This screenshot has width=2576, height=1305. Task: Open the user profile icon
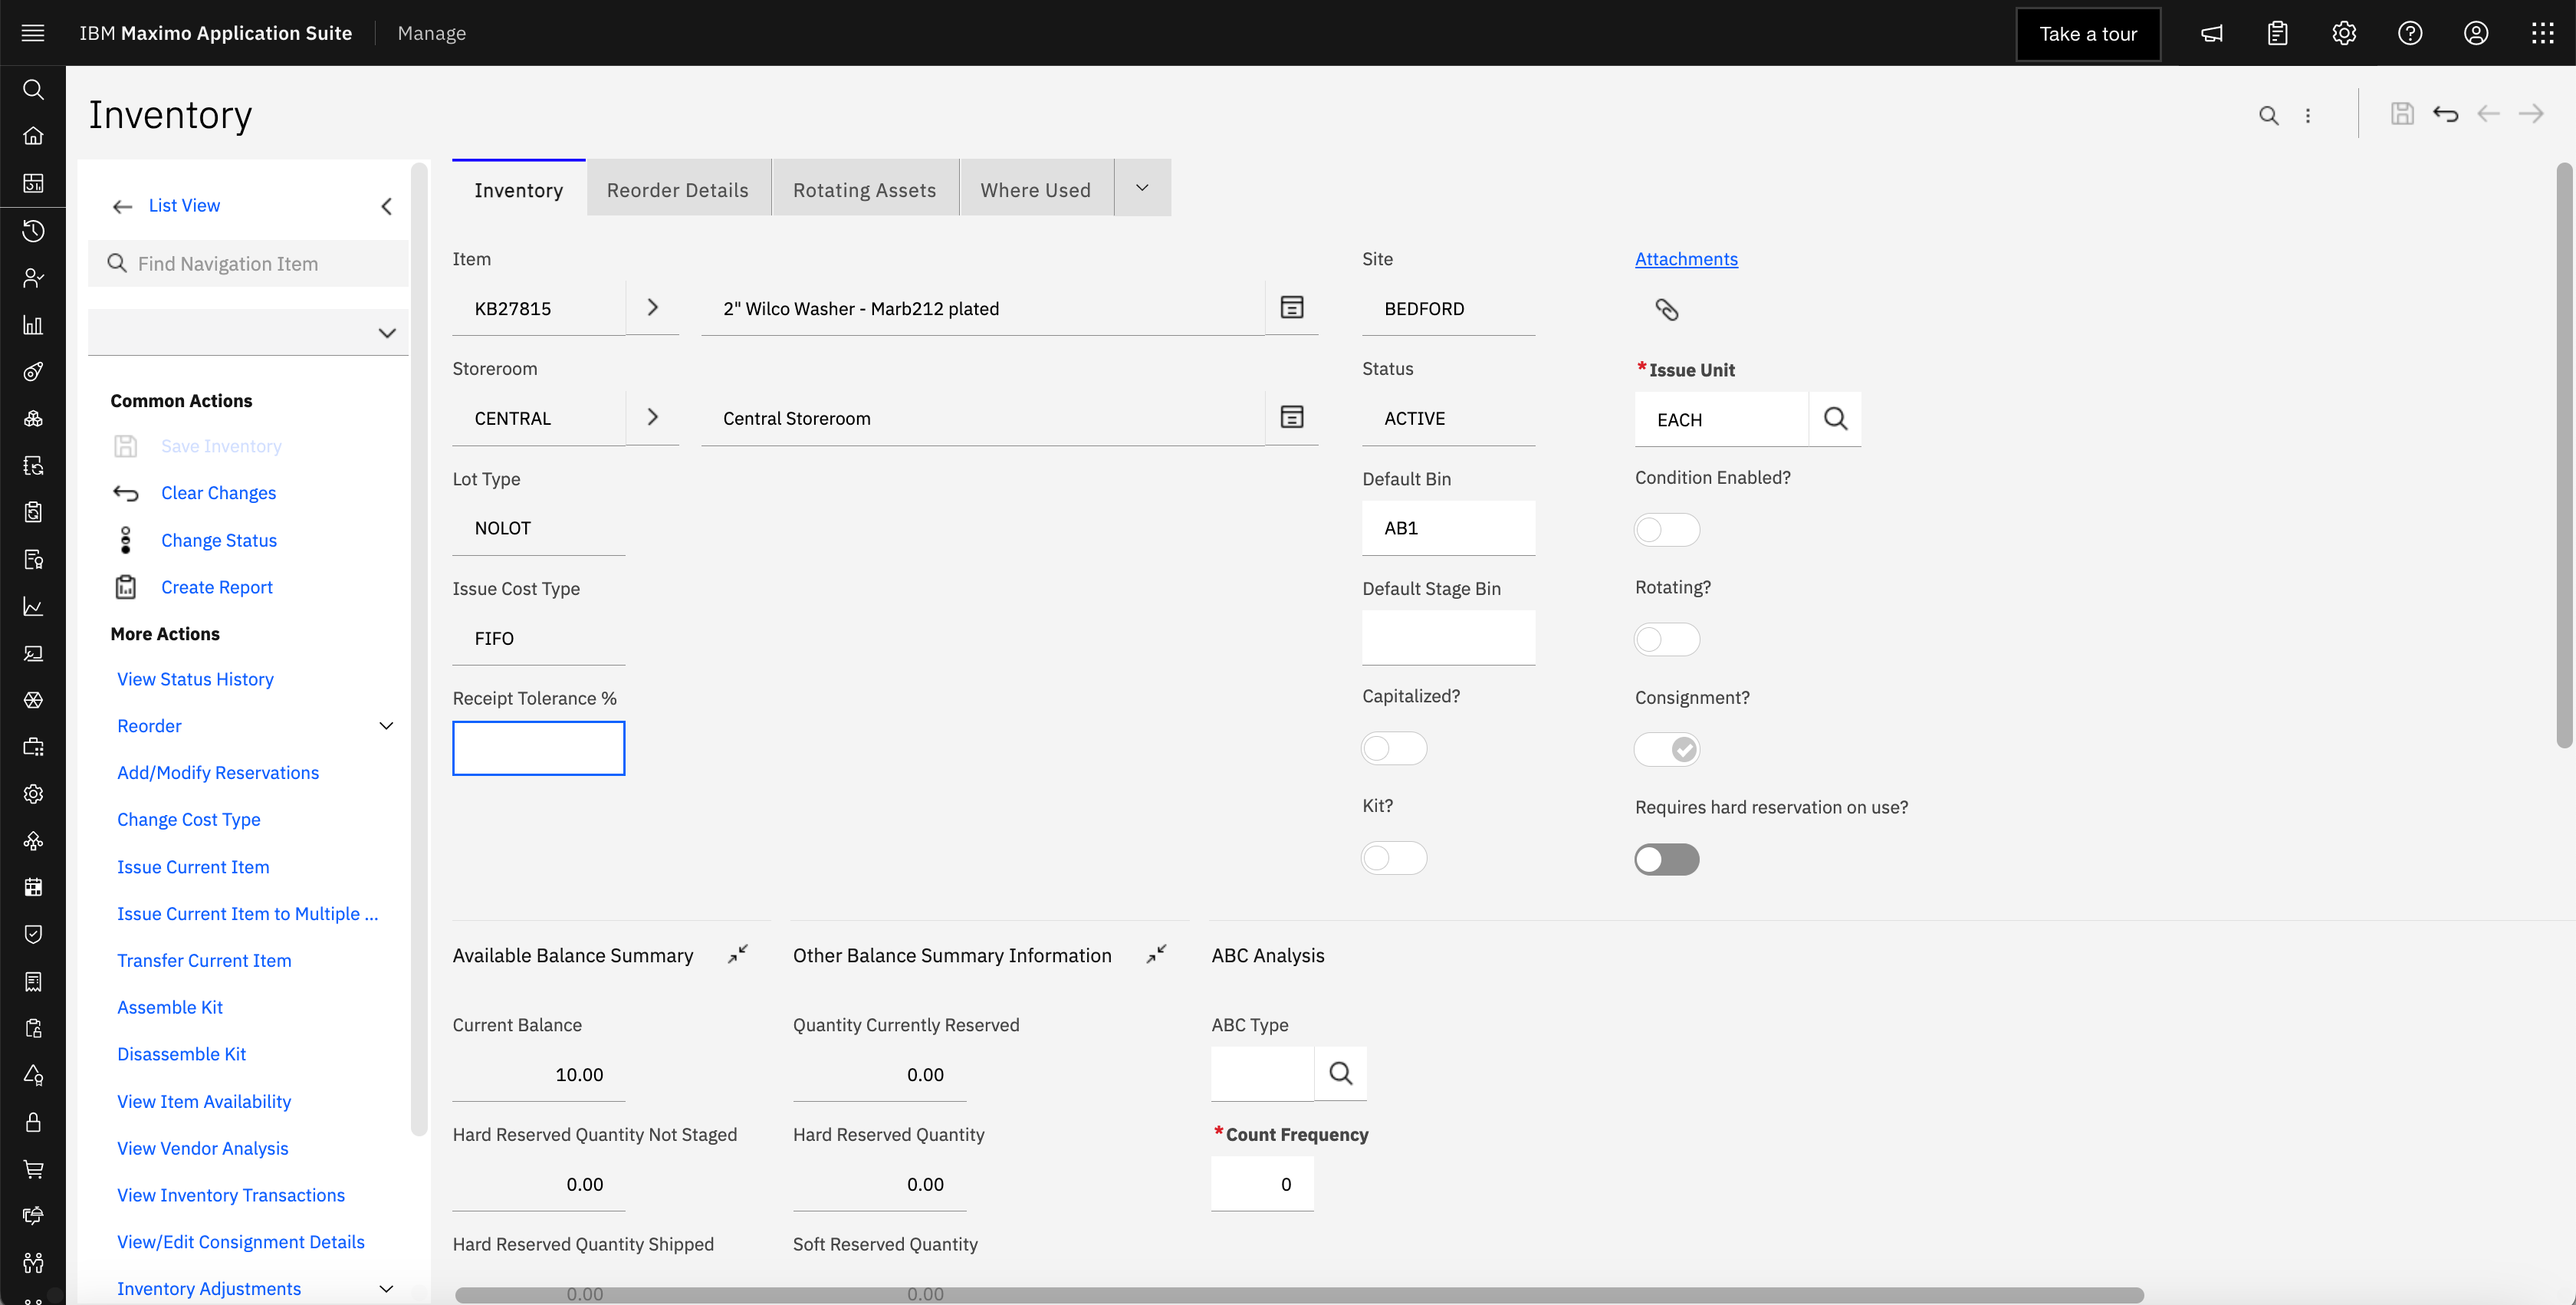coord(2476,33)
